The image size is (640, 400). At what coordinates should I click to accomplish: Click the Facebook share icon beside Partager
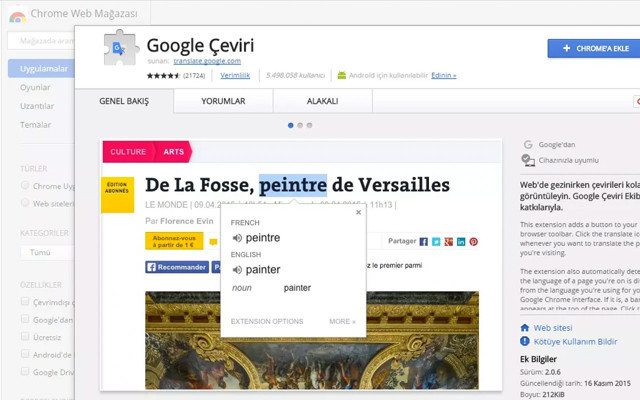(x=424, y=242)
